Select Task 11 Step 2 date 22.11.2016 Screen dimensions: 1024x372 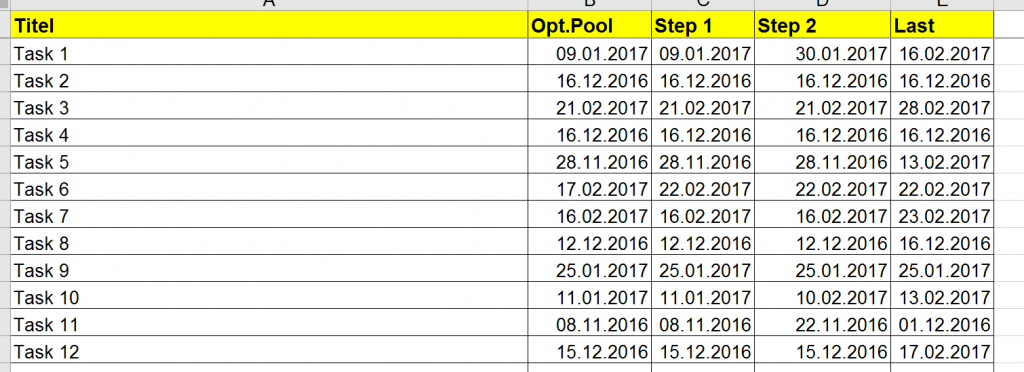(823, 325)
